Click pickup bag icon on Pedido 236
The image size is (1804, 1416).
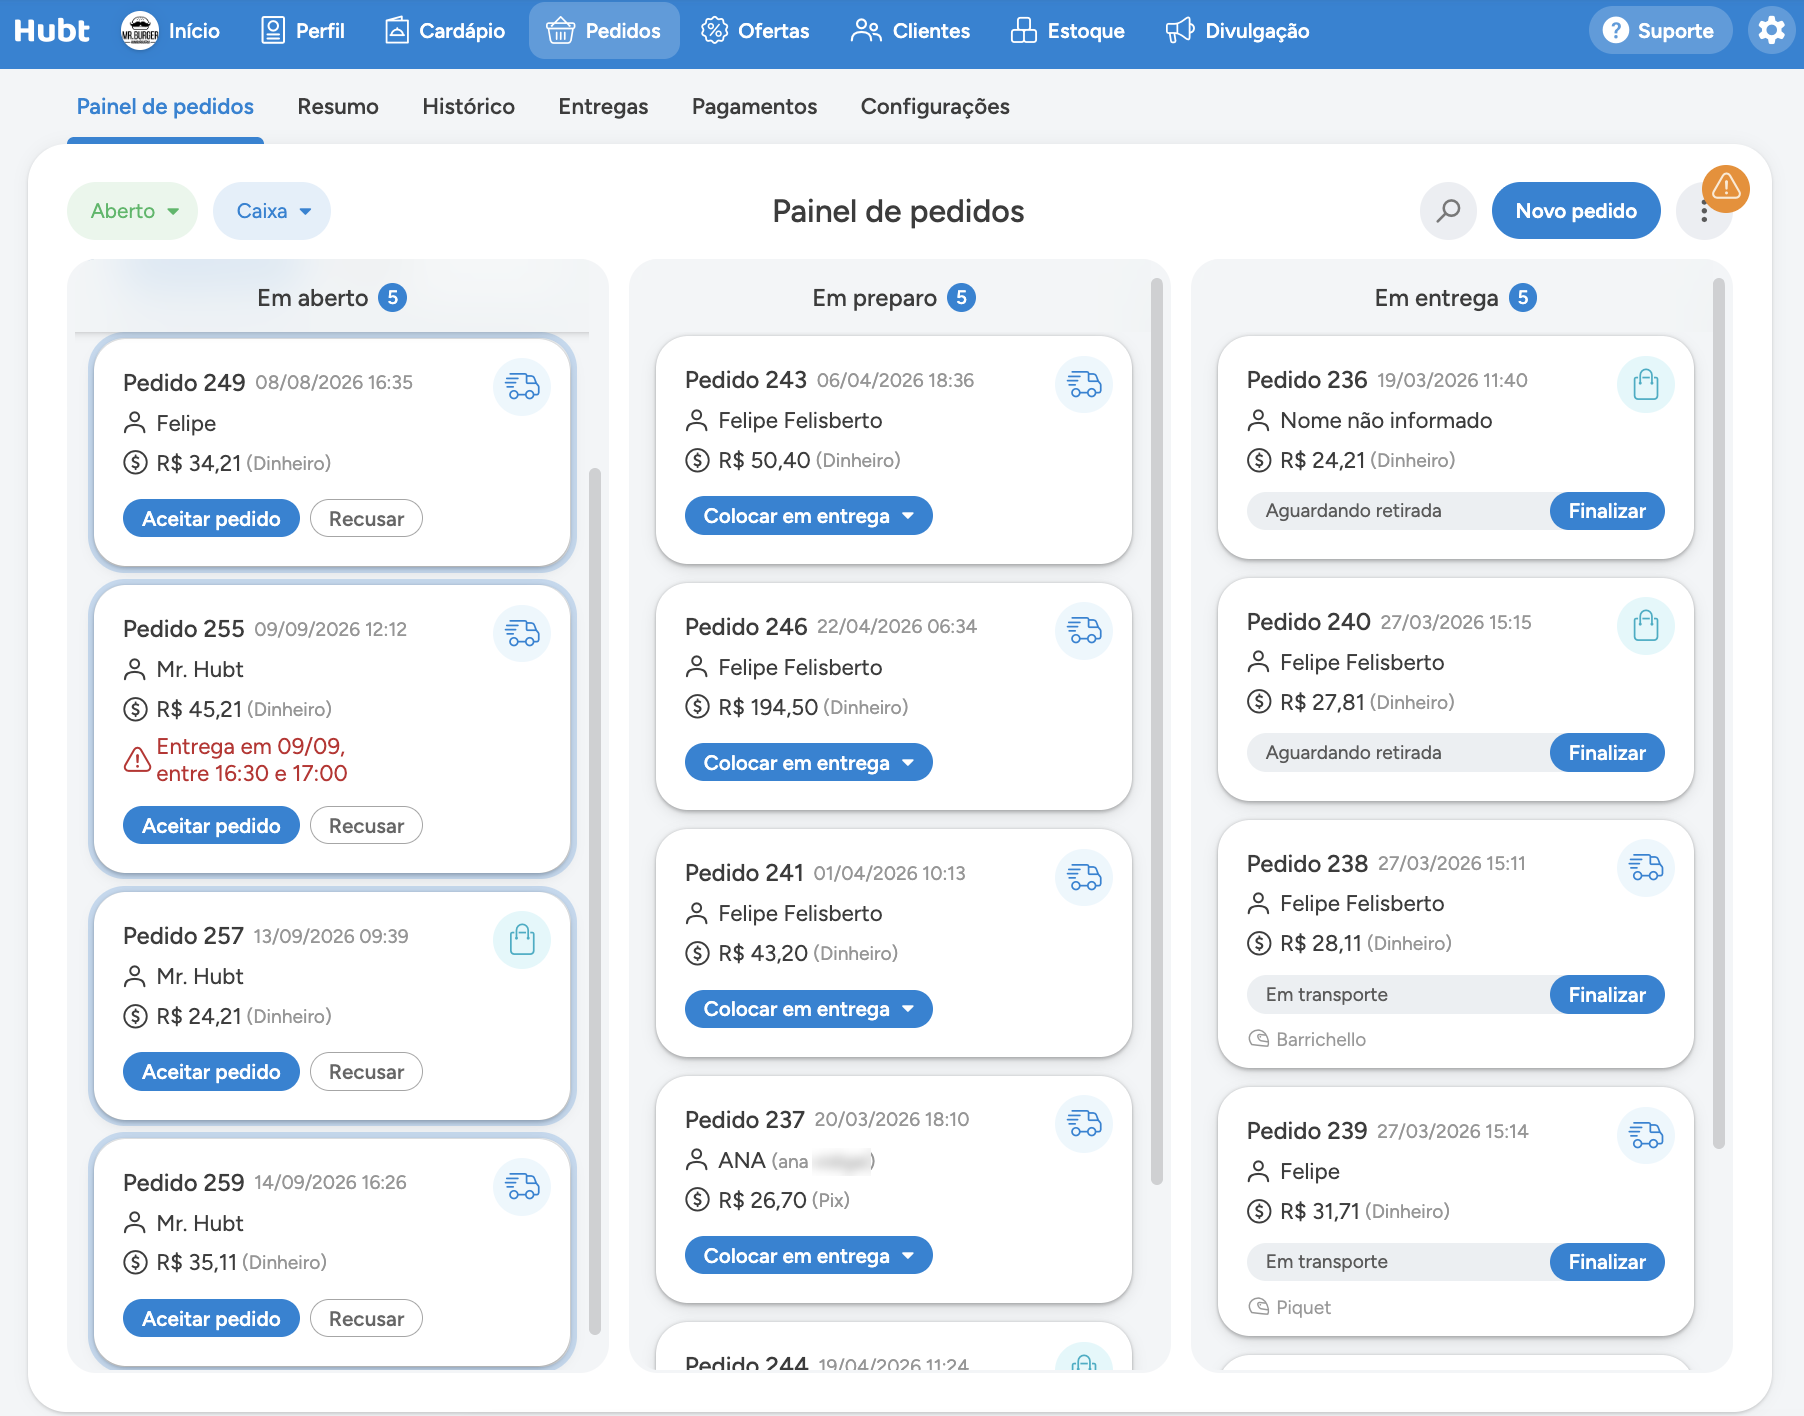tap(1646, 384)
